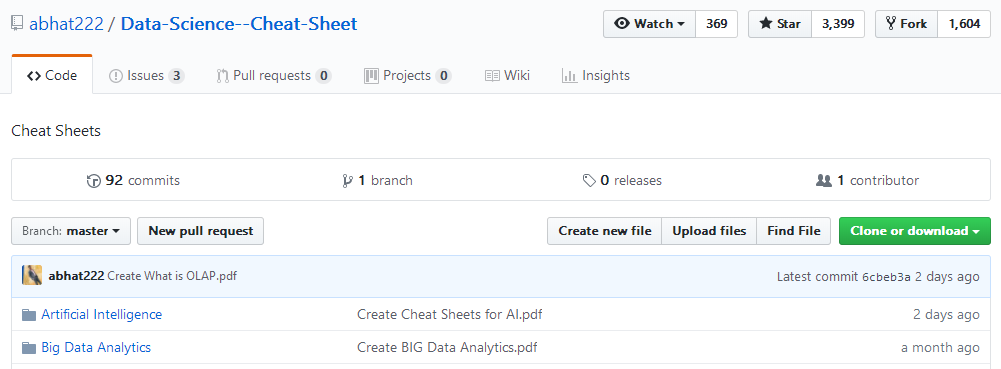This screenshot has width=1001, height=369.
Task: Click the Pull requests count badge showing 0
Action: pyautogui.click(x=324, y=76)
